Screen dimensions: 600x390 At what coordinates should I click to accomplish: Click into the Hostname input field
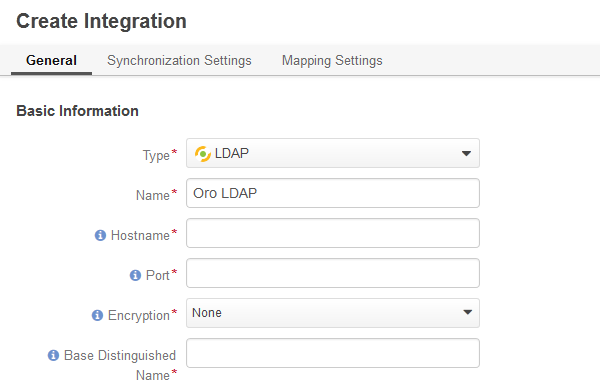(333, 233)
